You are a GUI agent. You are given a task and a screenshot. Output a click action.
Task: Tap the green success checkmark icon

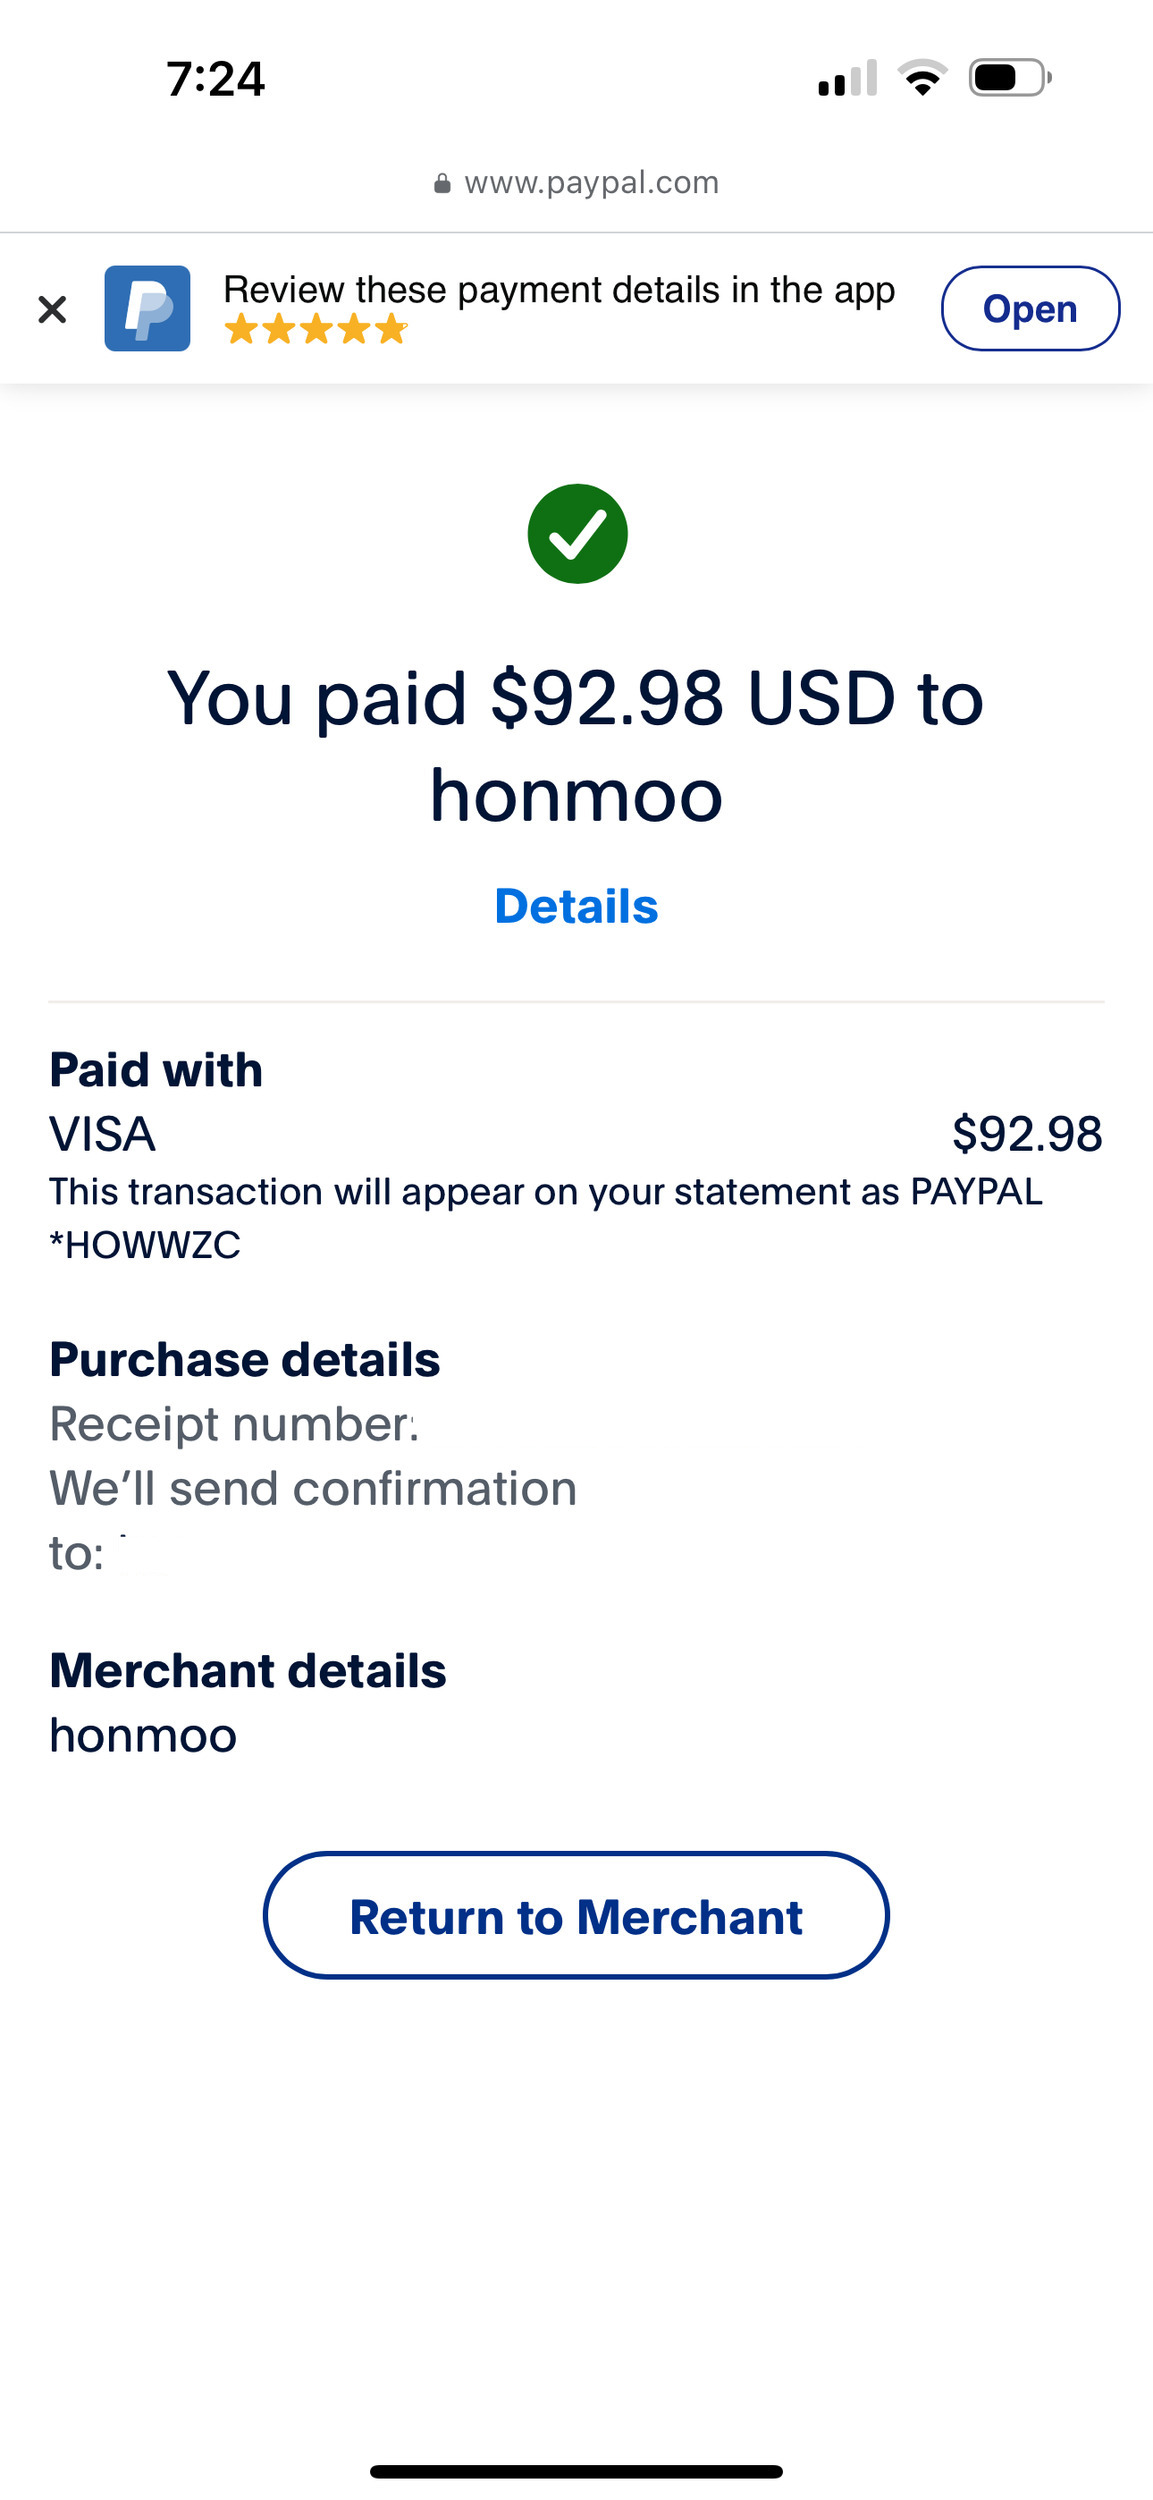[x=577, y=534]
